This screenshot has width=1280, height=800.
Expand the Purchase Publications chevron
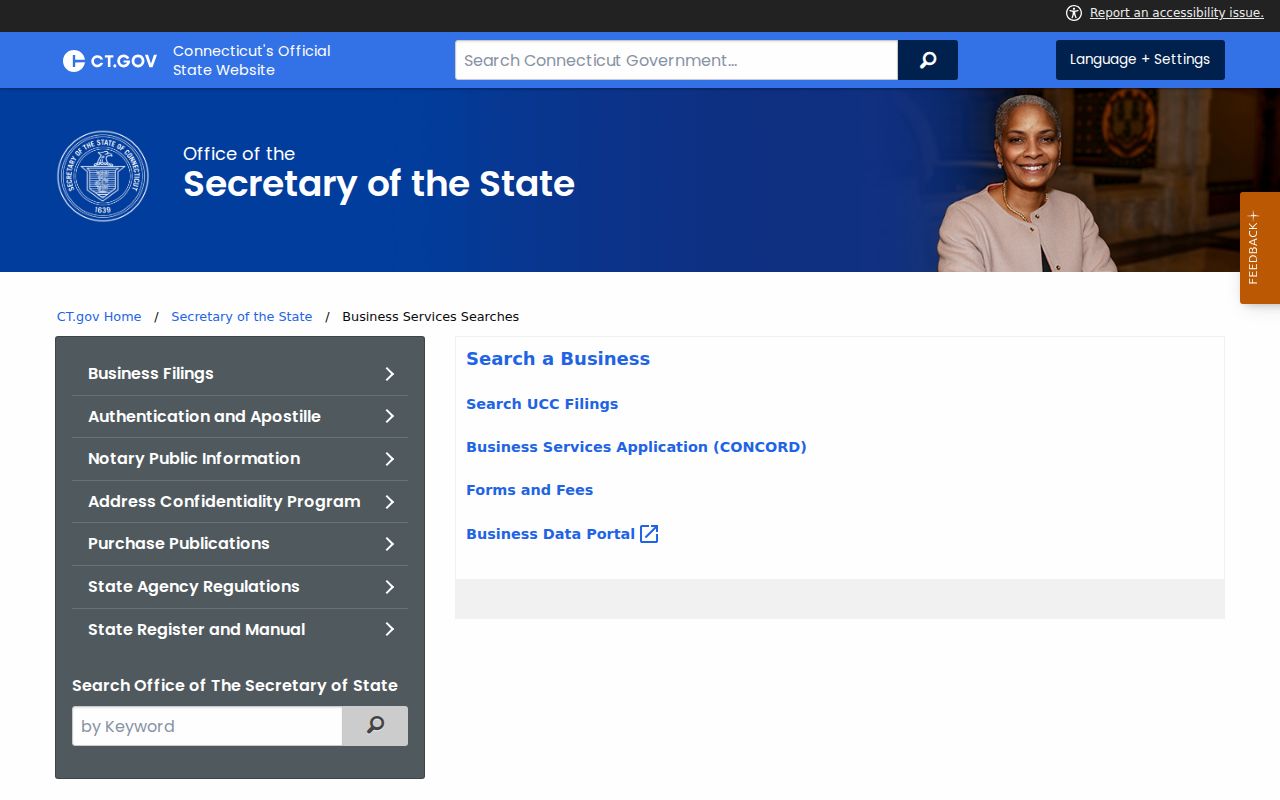pos(390,544)
